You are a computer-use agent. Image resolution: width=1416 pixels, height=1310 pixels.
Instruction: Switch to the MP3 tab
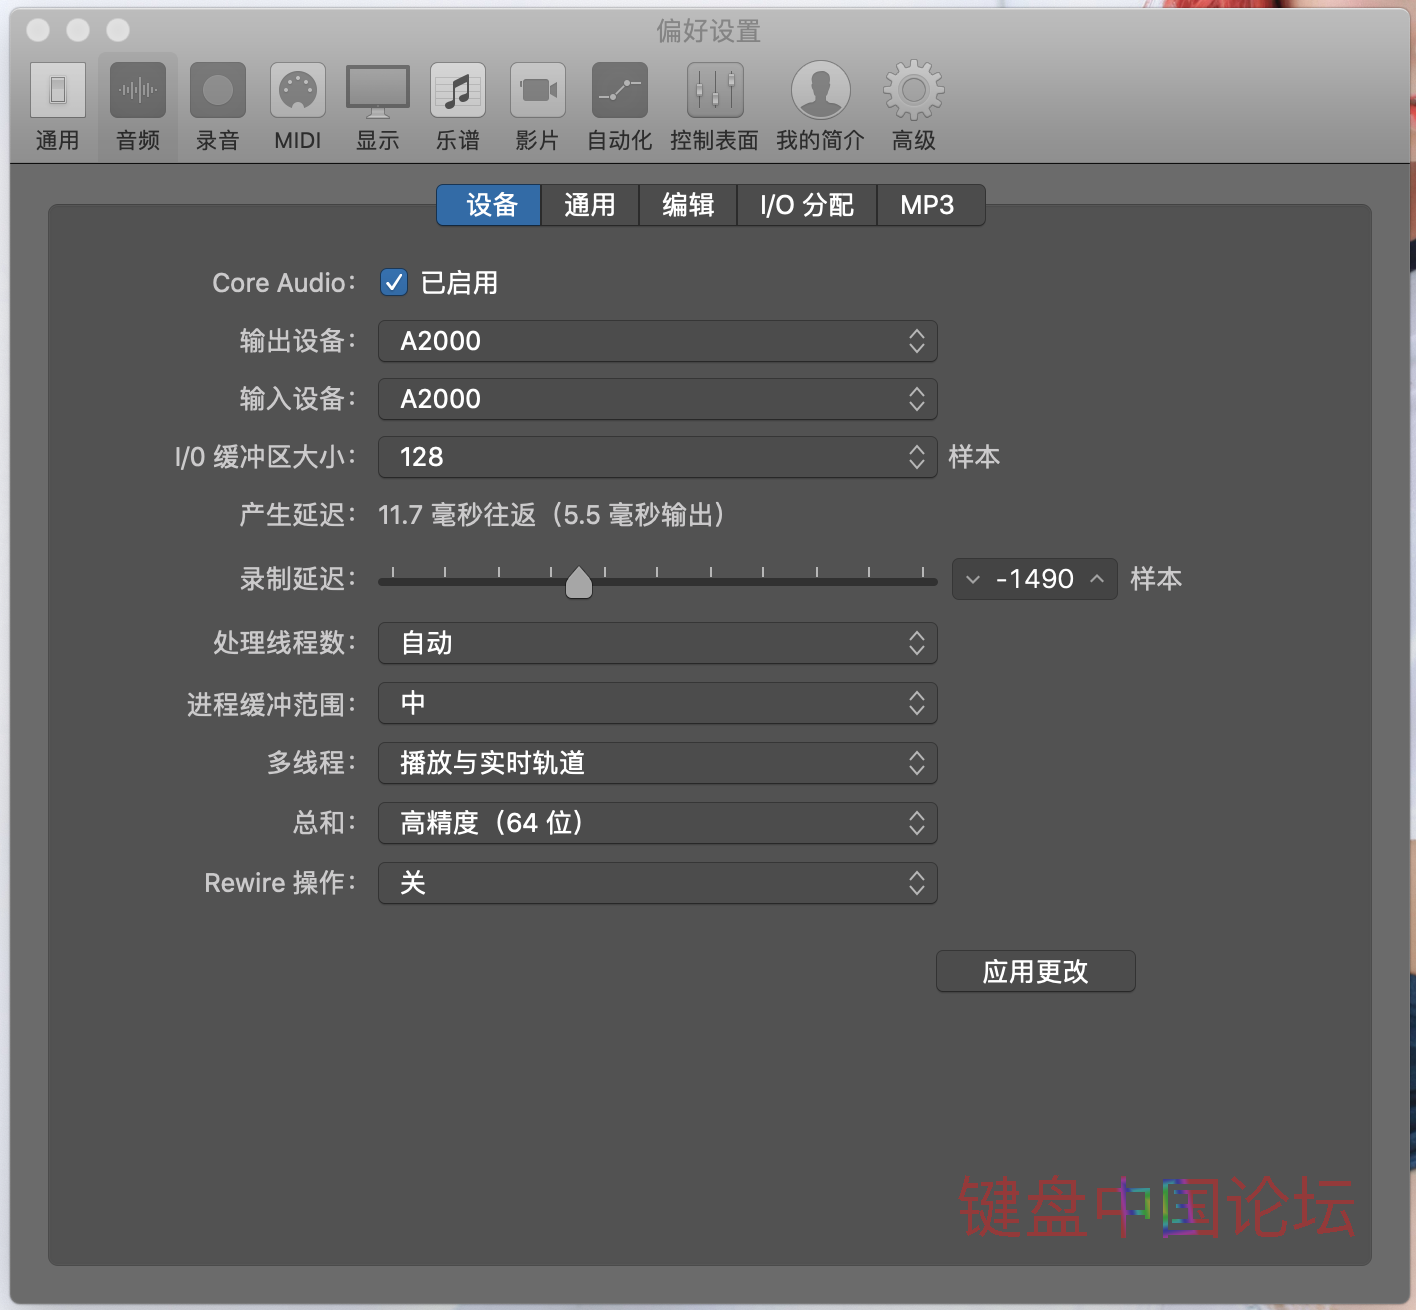coord(930,205)
